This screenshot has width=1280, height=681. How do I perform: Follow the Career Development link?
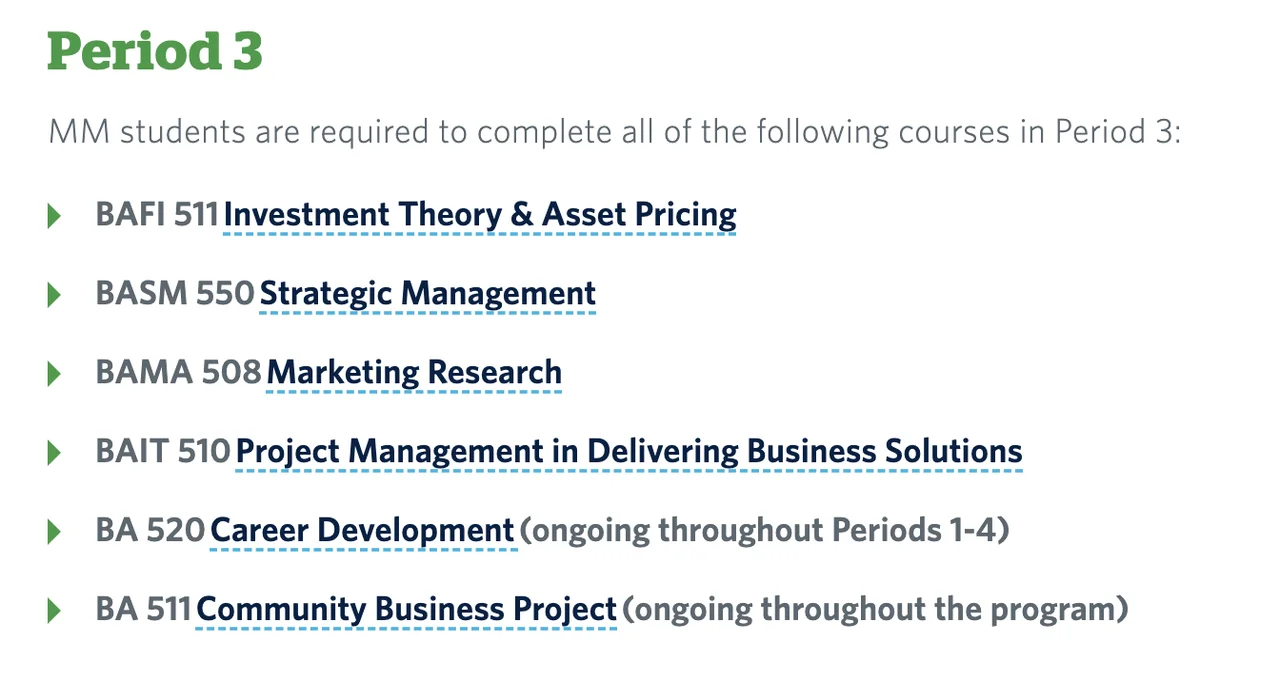[x=362, y=530]
